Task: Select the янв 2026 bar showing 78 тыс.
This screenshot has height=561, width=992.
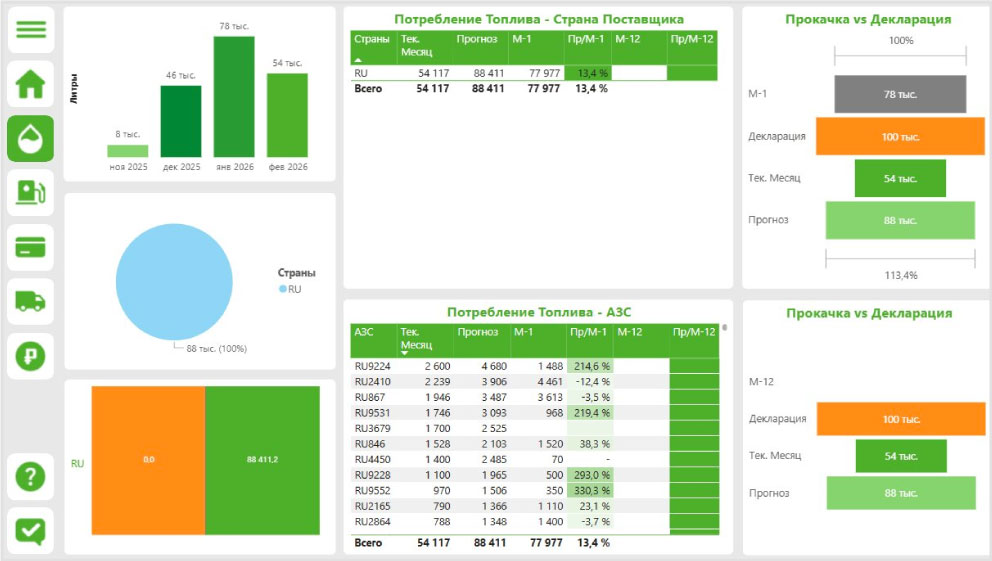Action: pyautogui.click(x=234, y=96)
